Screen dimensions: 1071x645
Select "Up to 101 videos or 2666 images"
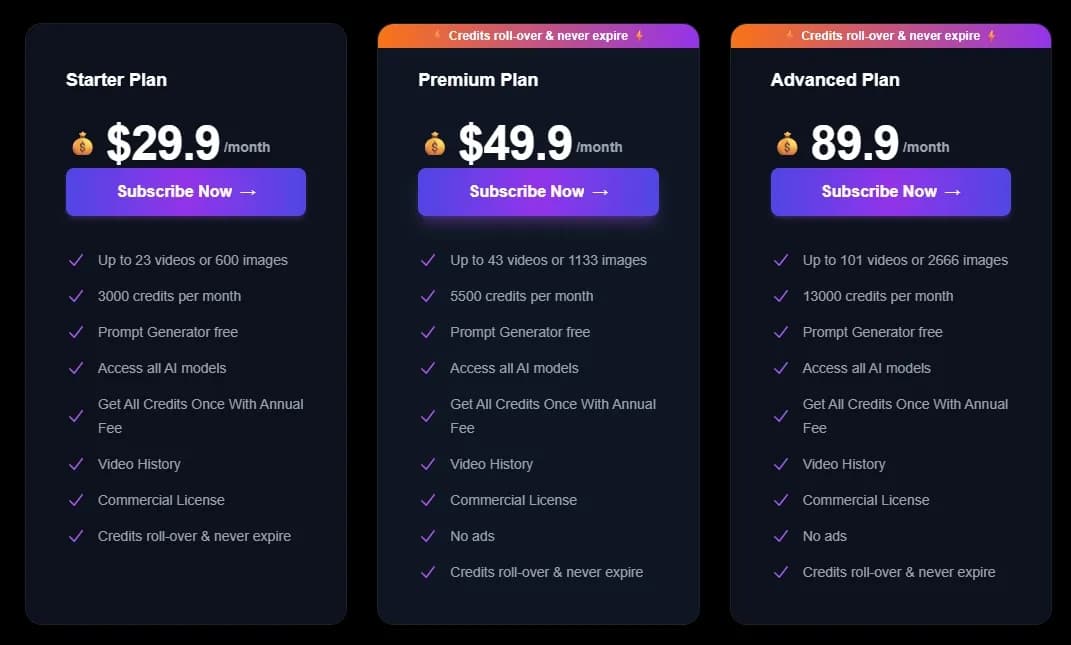coord(905,260)
